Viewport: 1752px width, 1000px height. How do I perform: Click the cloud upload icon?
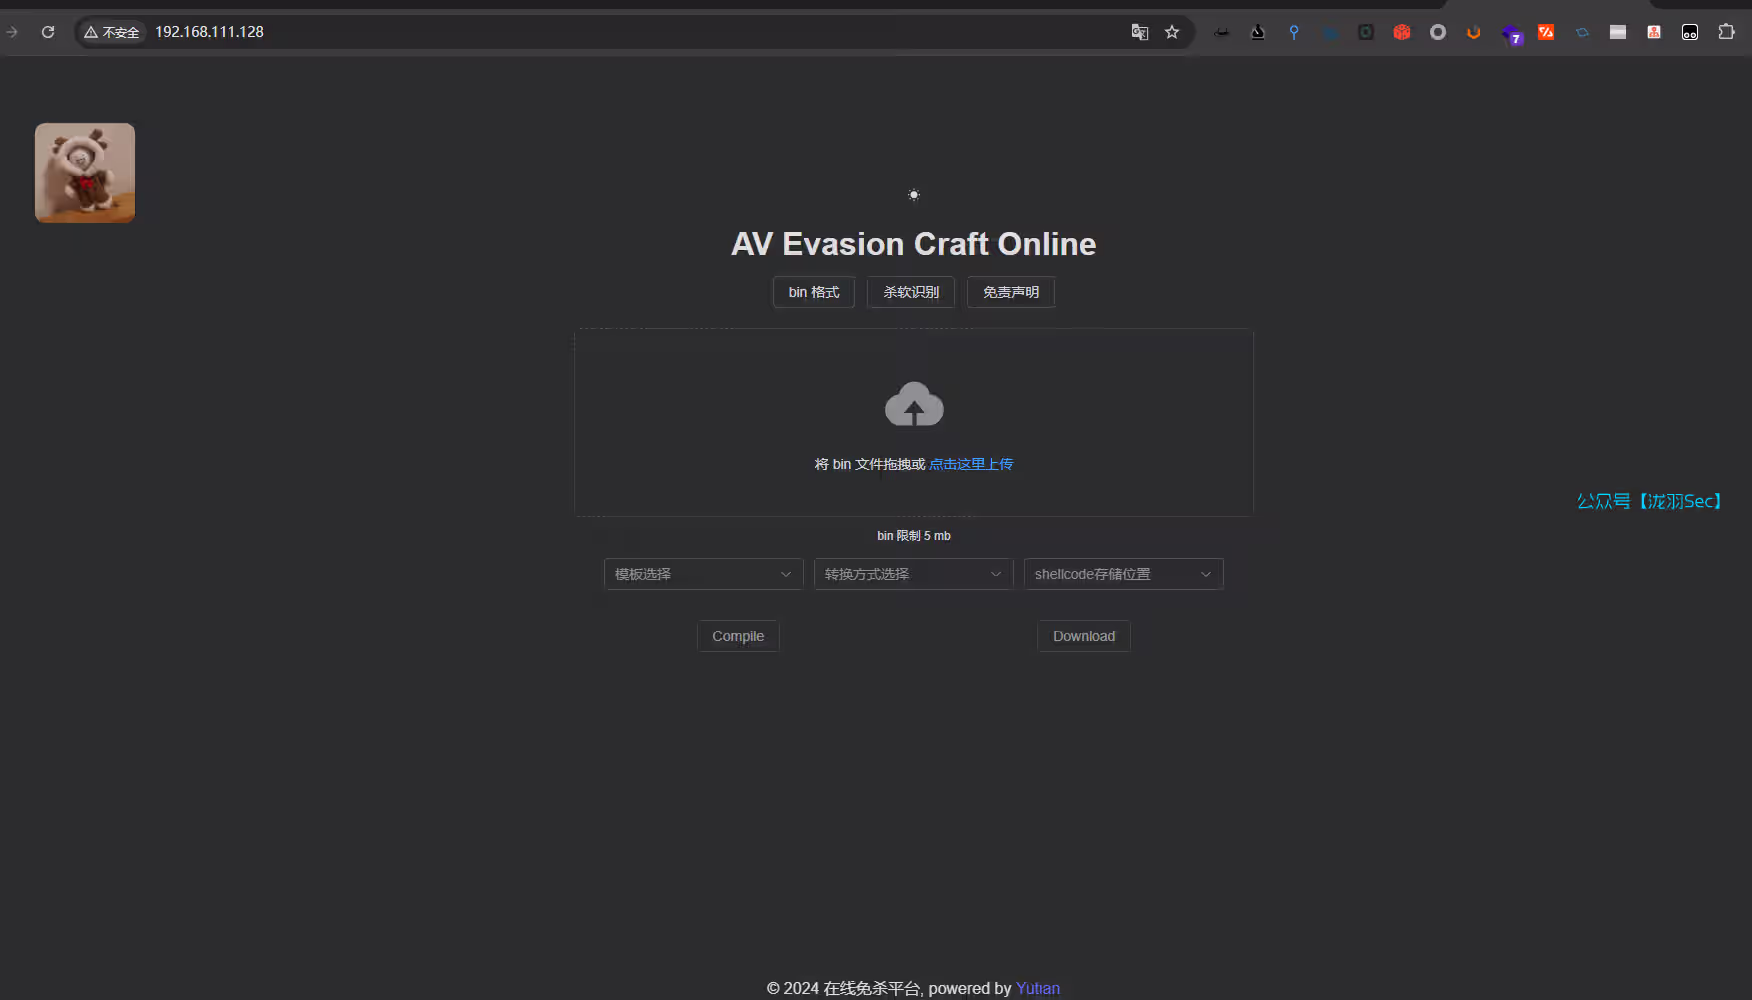[x=914, y=405]
